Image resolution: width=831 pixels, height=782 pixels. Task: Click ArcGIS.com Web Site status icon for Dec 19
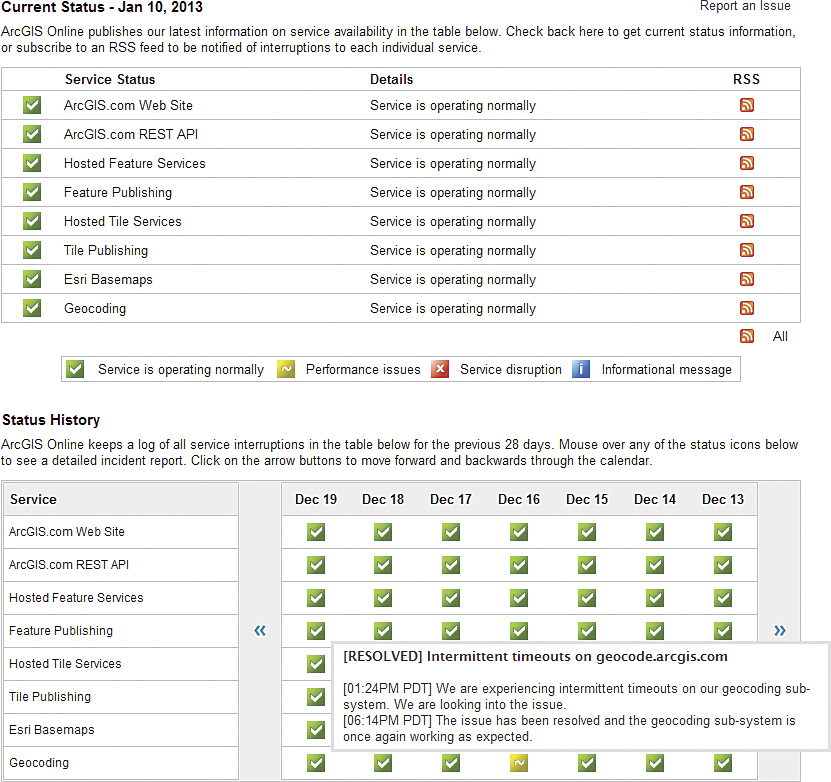(x=316, y=532)
